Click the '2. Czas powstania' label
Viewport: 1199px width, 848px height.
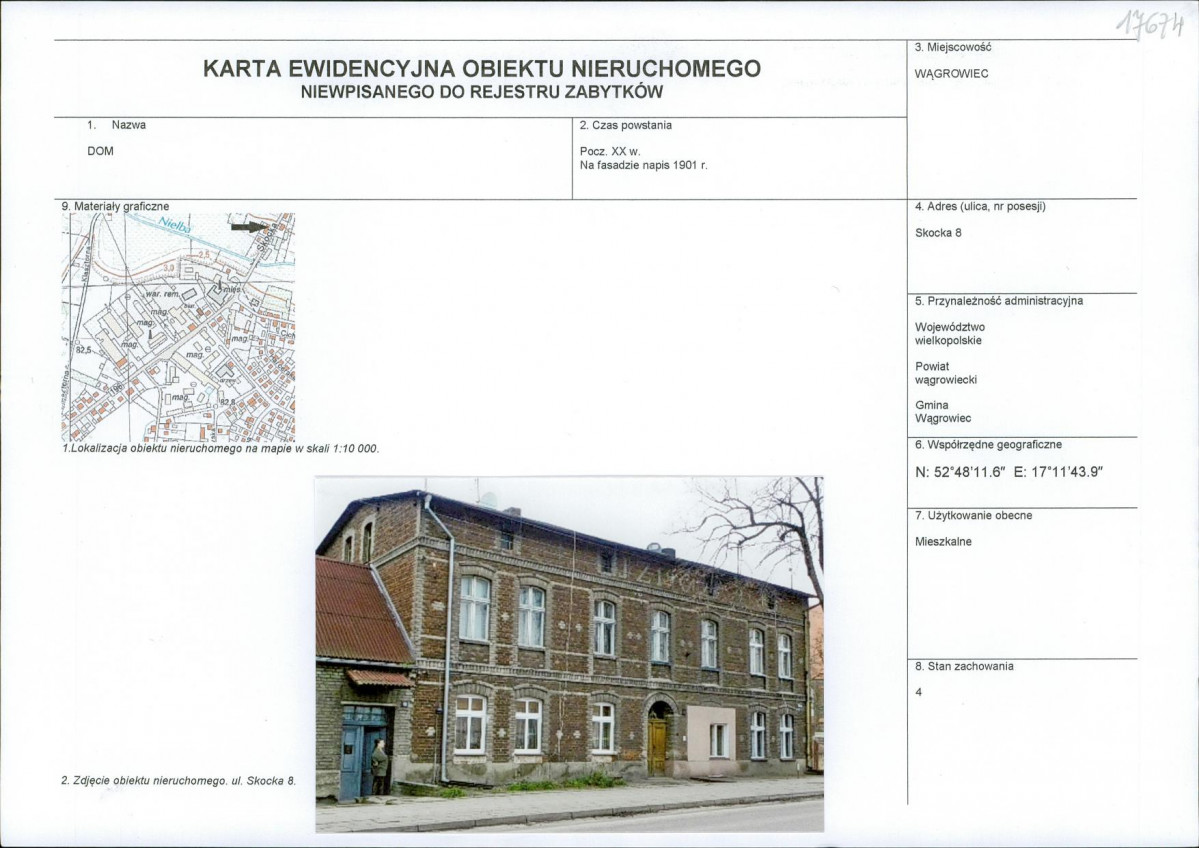point(625,125)
